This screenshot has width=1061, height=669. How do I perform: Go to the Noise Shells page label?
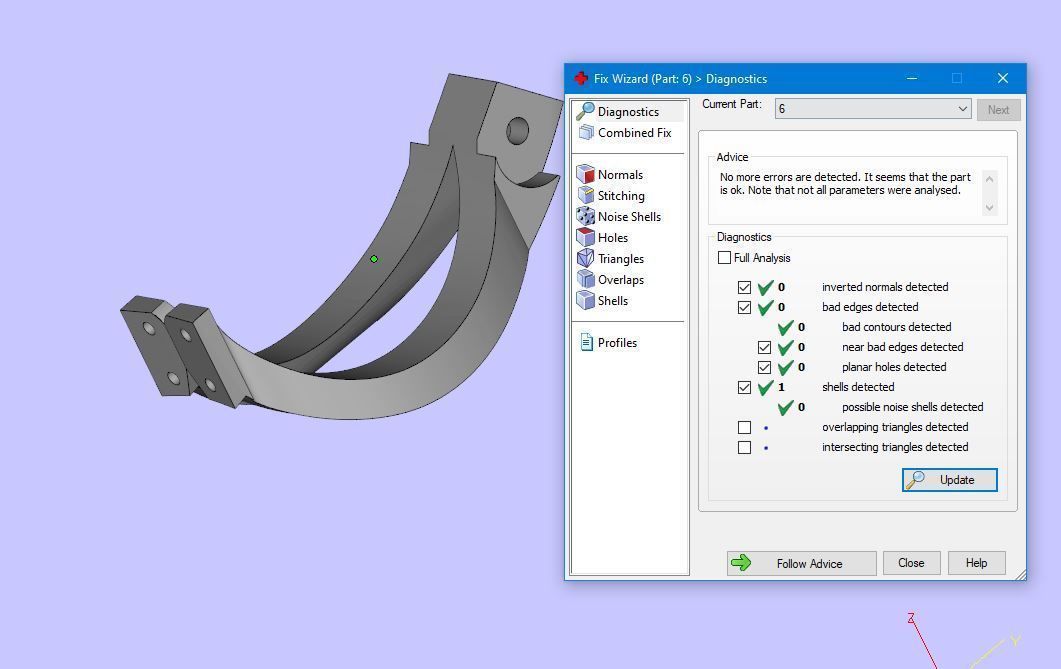tap(629, 216)
